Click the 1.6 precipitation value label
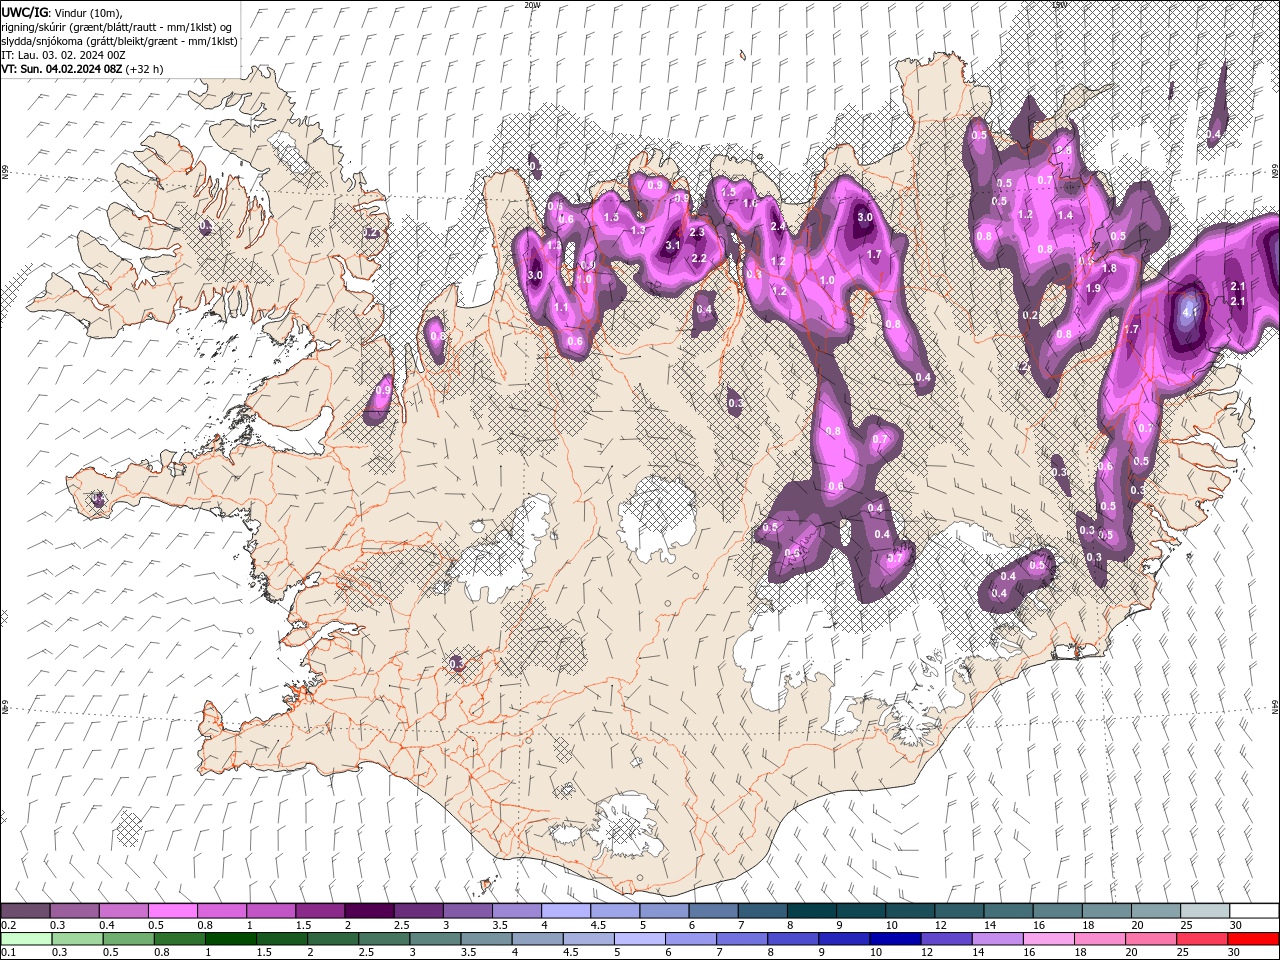The height and width of the screenshot is (960, 1280). coord(750,203)
